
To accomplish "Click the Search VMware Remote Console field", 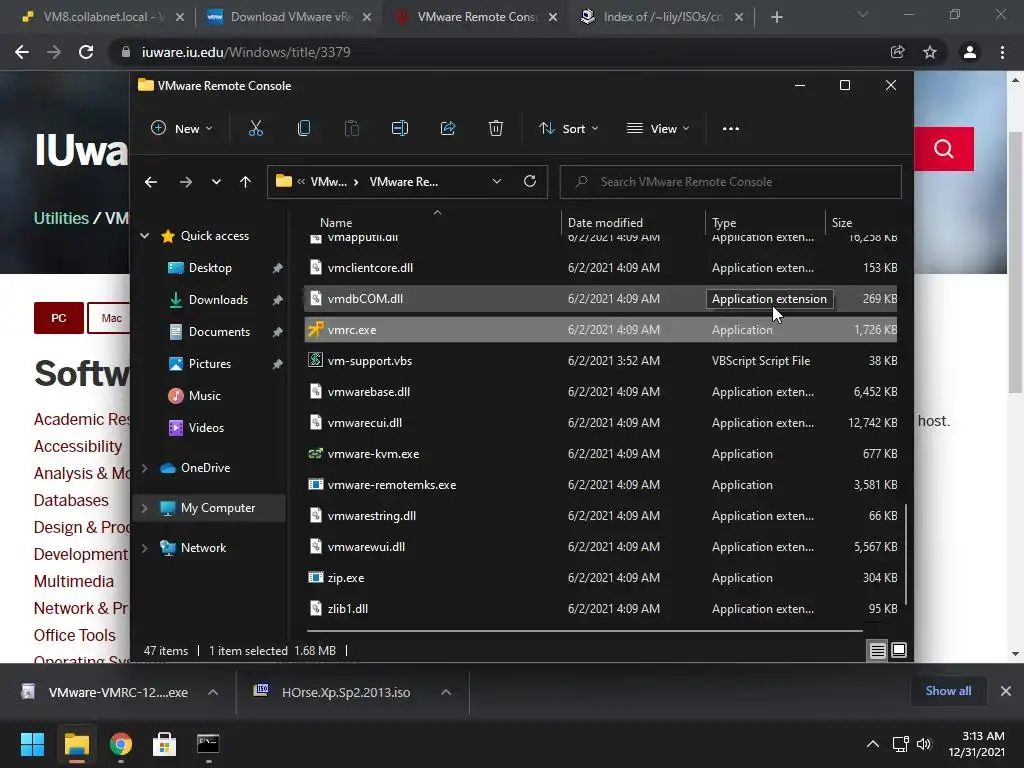I will coord(731,182).
